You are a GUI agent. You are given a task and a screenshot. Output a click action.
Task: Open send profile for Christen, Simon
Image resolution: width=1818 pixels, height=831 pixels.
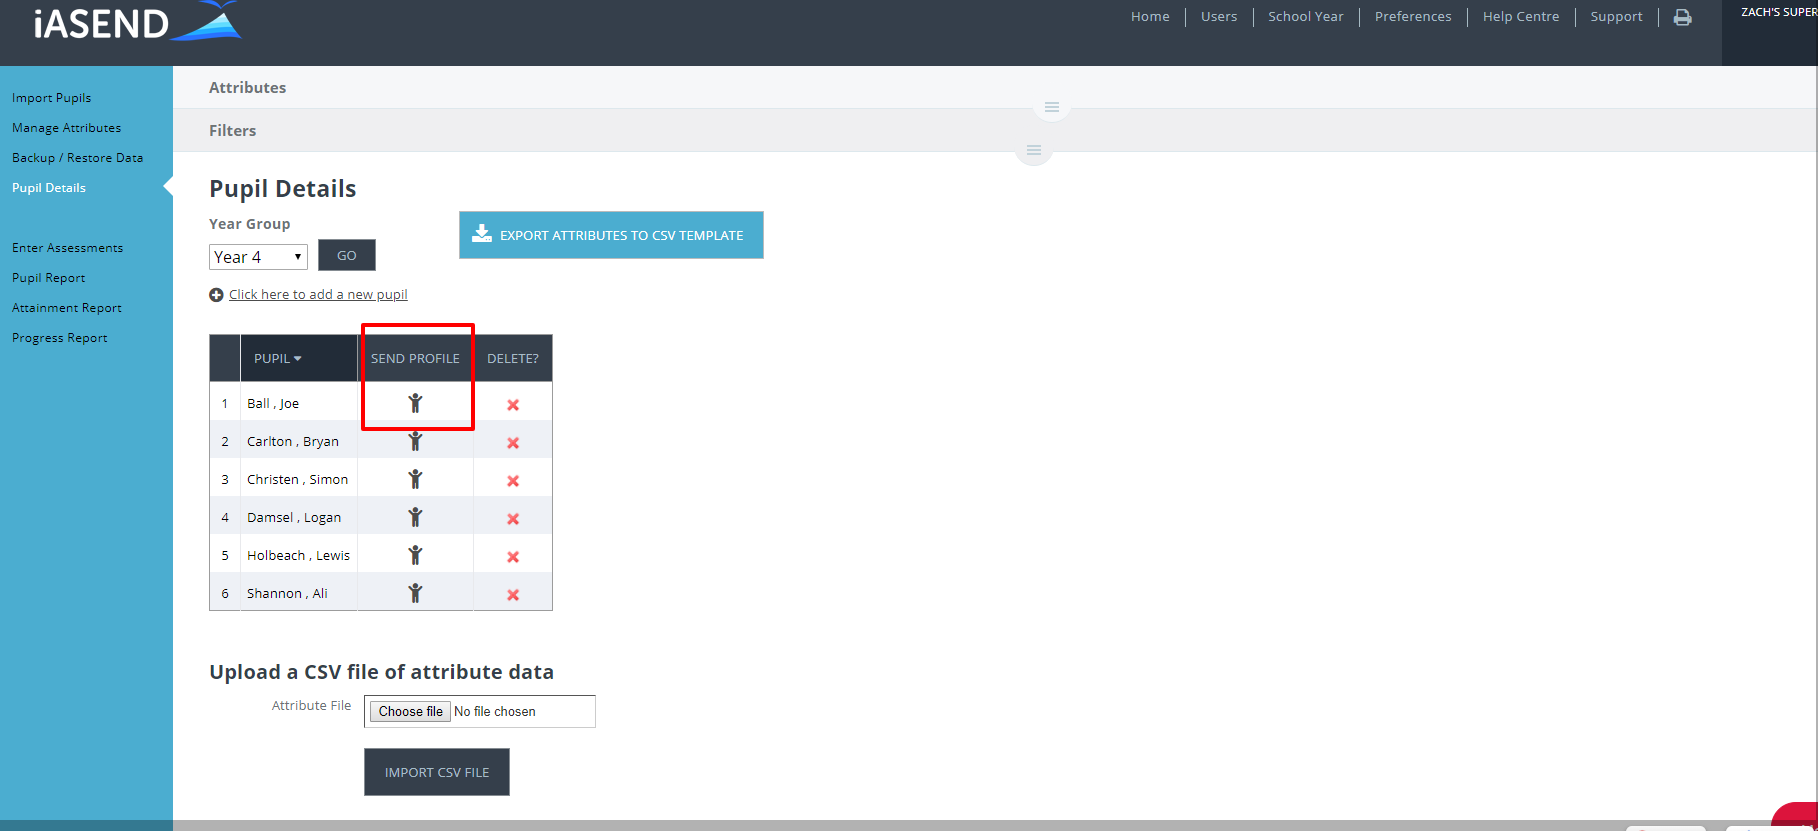[415, 479]
